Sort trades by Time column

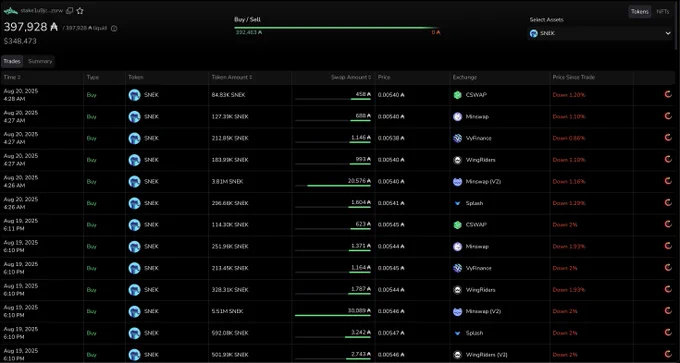[12, 77]
